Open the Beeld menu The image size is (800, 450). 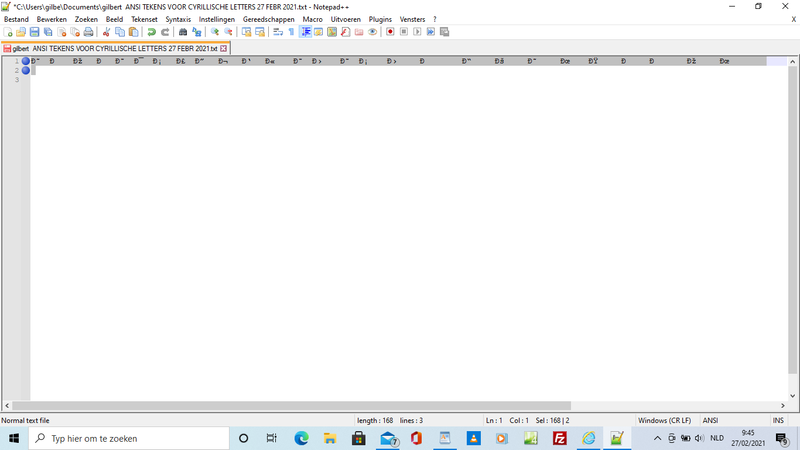point(114,19)
